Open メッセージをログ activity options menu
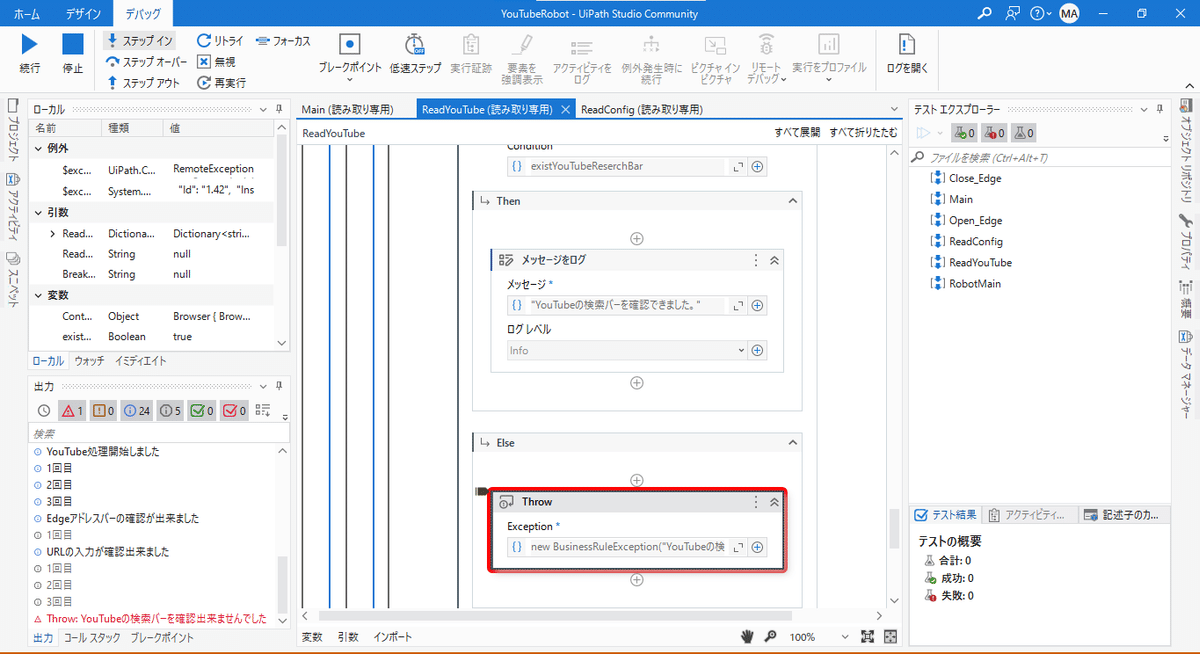Image resolution: width=1200 pixels, height=654 pixels. click(x=756, y=260)
